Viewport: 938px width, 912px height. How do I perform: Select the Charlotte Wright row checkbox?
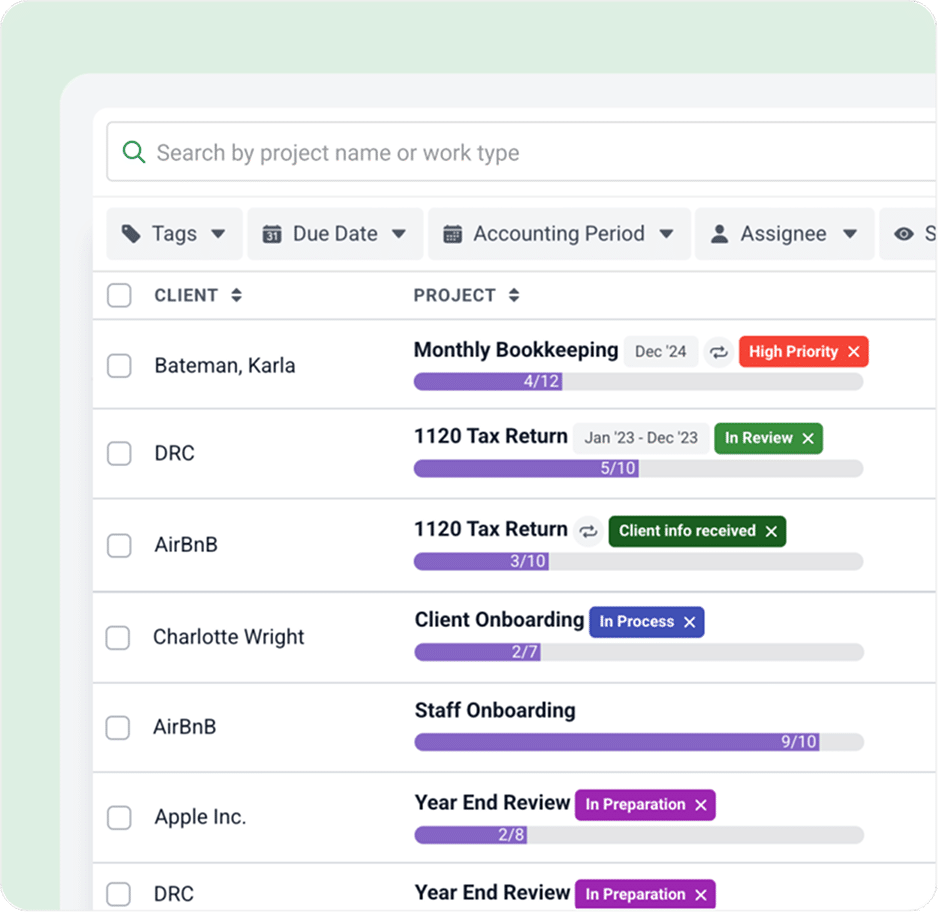coord(118,637)
